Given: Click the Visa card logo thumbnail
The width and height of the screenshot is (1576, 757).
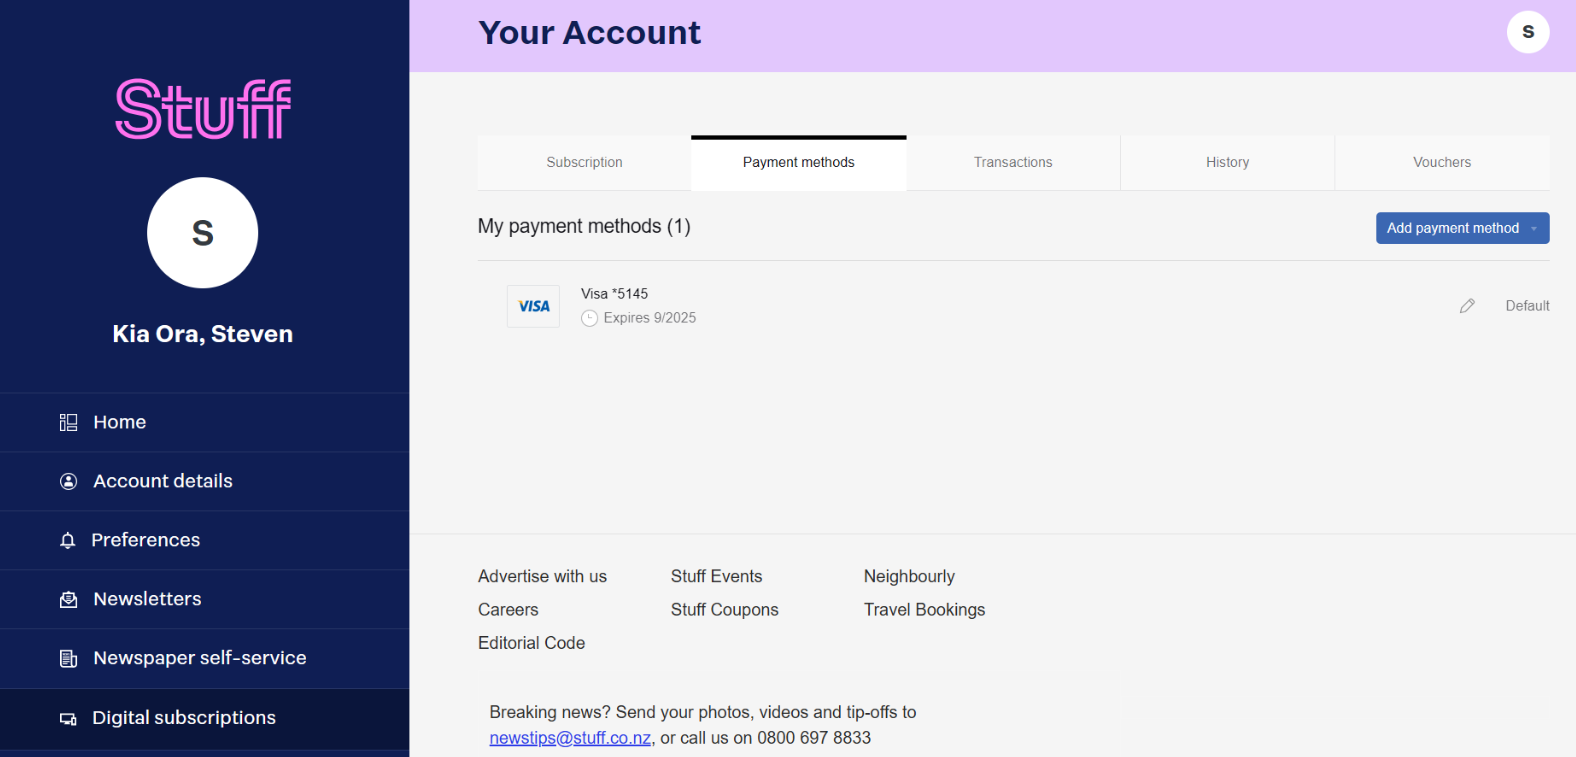Looking at the screenshot, I should click(x=533, y=306).
